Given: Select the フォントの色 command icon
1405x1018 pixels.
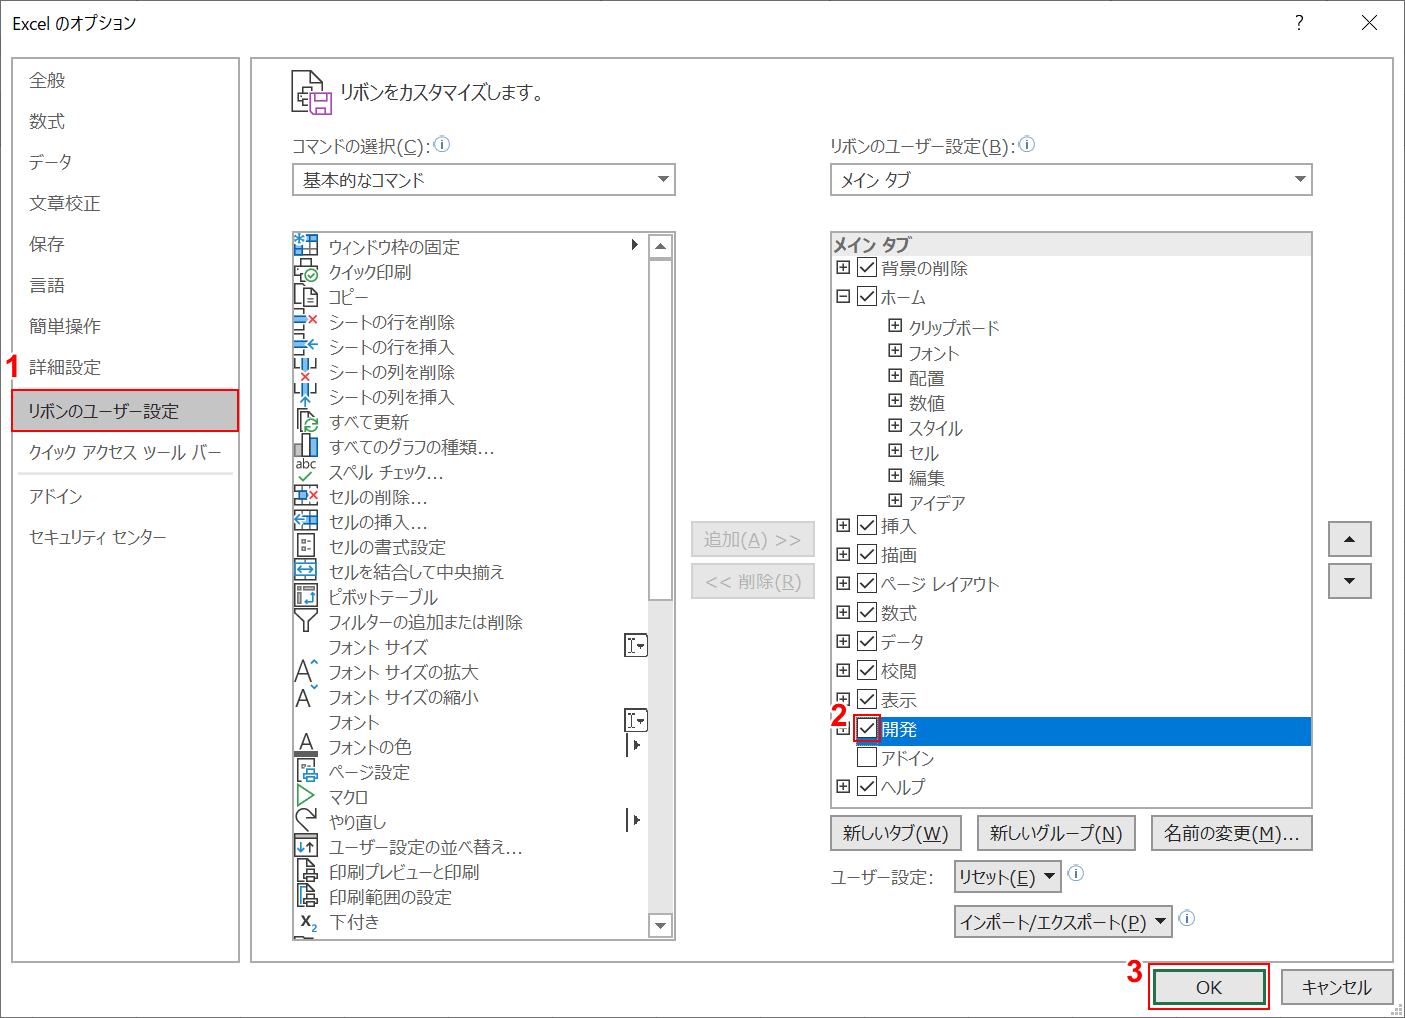Looking at the screenshot, I should [x=307, y=746].
